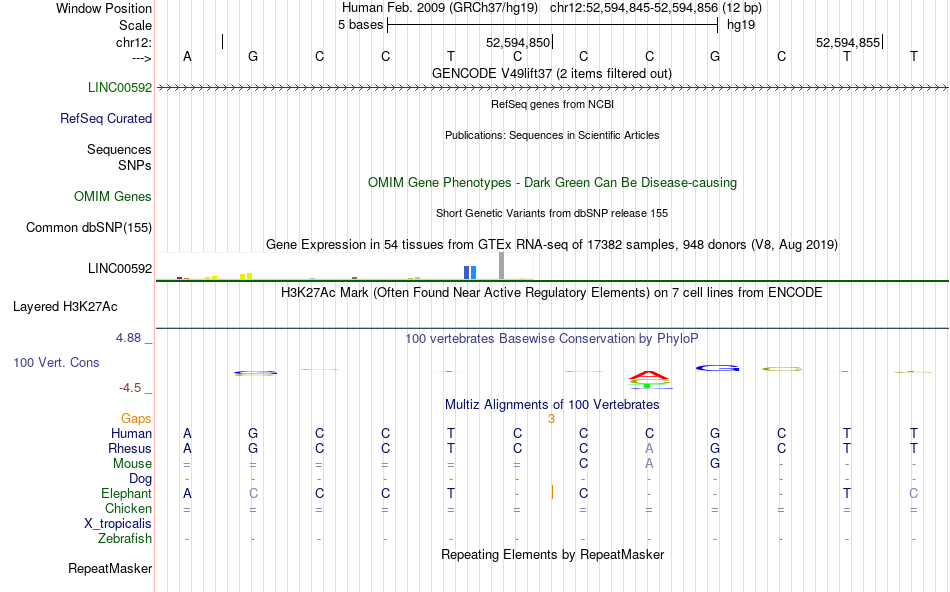Open the RepeatMasker track label
The height and width of the screenshot is (592, 950).
(110, 568)
